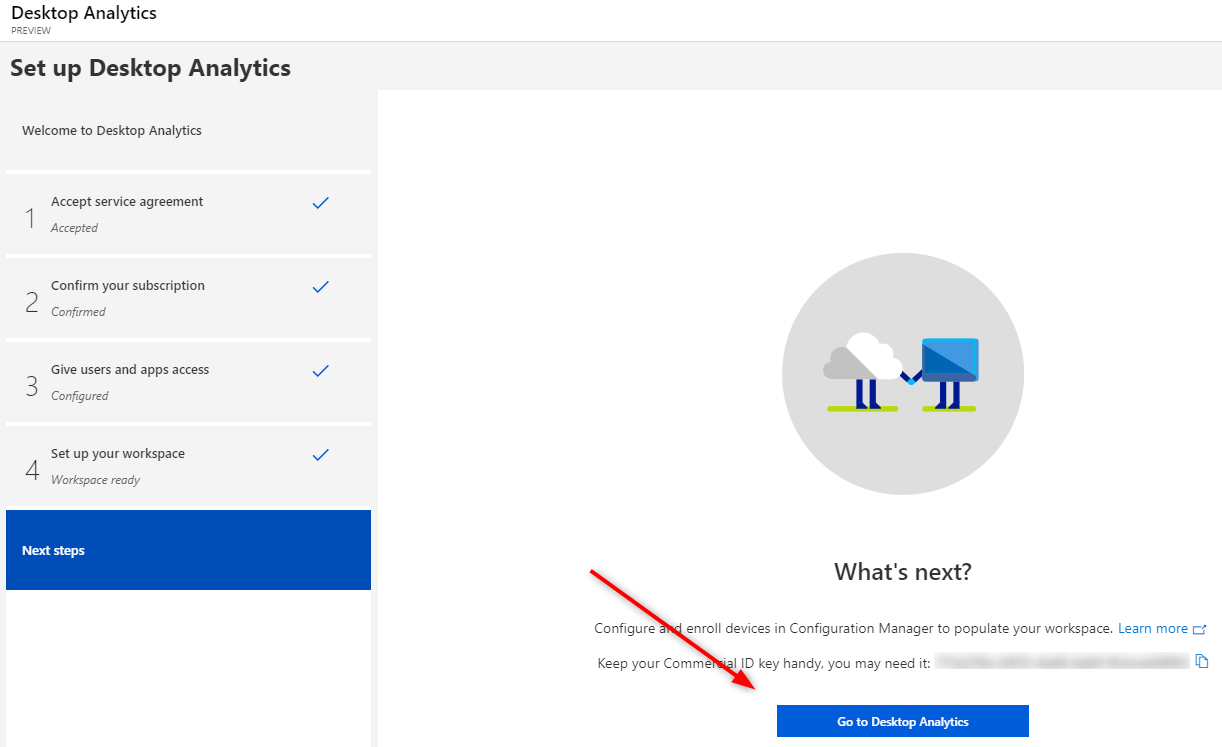Screen dimensions: 1222x747
Task: Click the Configured status text
Action: pyautogui.click(x=79, y=396)
